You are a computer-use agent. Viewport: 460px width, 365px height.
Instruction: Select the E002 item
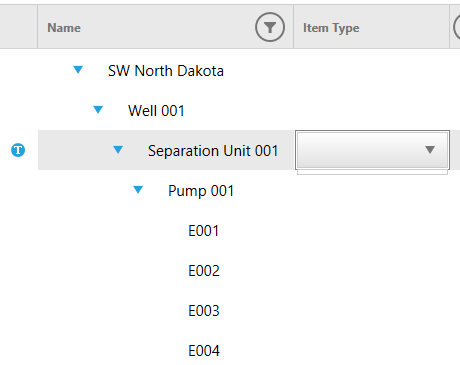(204, 271)
